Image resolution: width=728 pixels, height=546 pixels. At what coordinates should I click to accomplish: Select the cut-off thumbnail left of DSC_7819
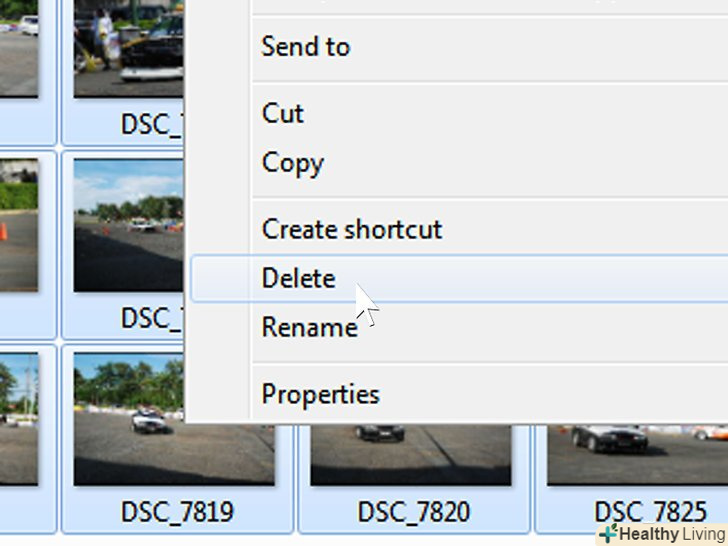point(18,420)
